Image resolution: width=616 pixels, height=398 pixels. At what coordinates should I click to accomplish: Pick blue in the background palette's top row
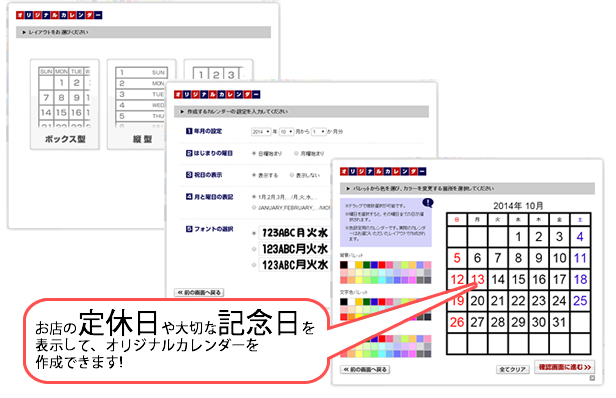coord(374,265)
